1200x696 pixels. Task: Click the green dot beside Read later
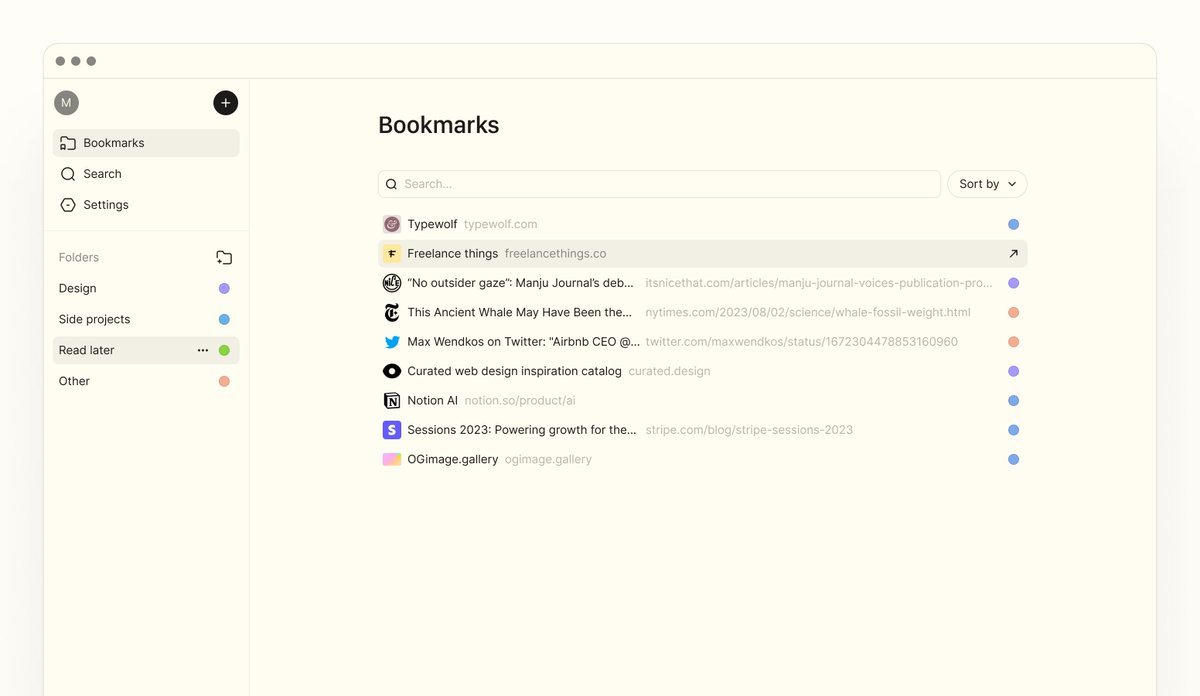pos(224,350)
